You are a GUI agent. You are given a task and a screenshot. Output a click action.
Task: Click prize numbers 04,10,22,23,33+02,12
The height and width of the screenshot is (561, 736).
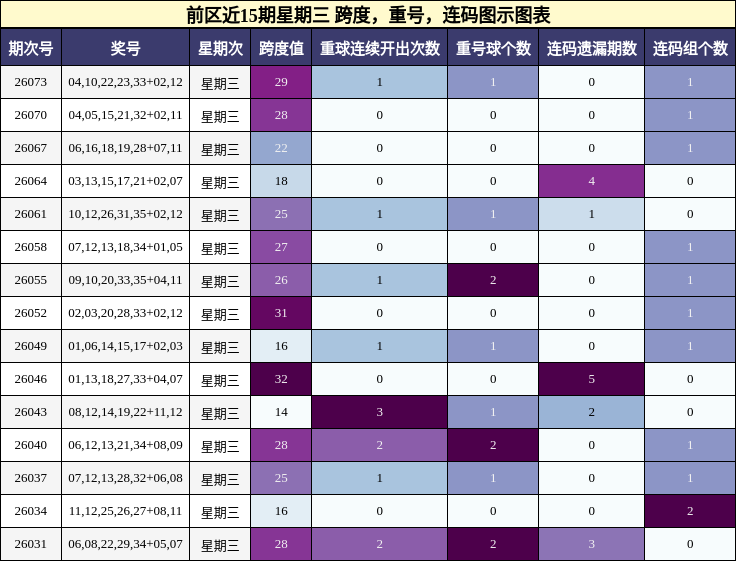point(125,82)
